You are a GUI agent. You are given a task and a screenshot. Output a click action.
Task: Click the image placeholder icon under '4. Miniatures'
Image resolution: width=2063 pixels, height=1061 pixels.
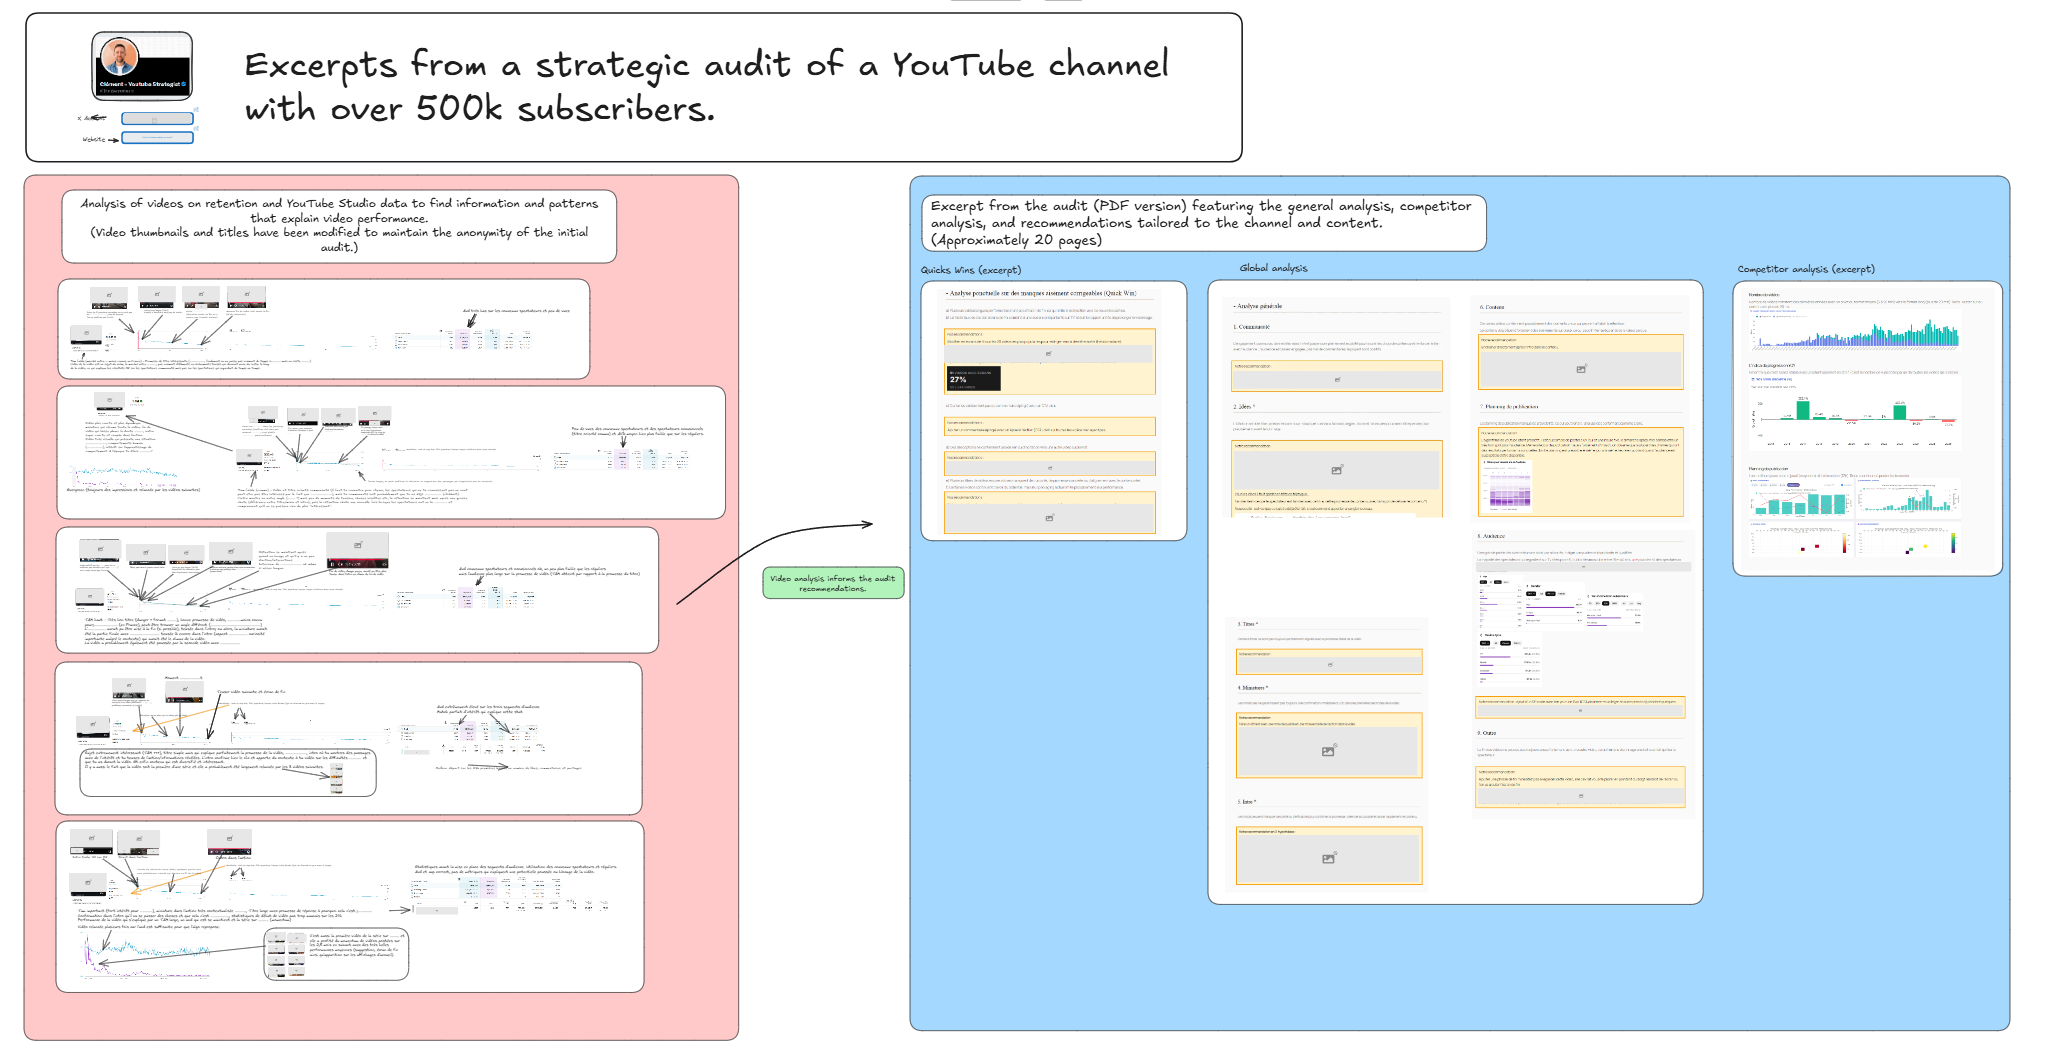pyautogui.click(x=1328, y=751)
